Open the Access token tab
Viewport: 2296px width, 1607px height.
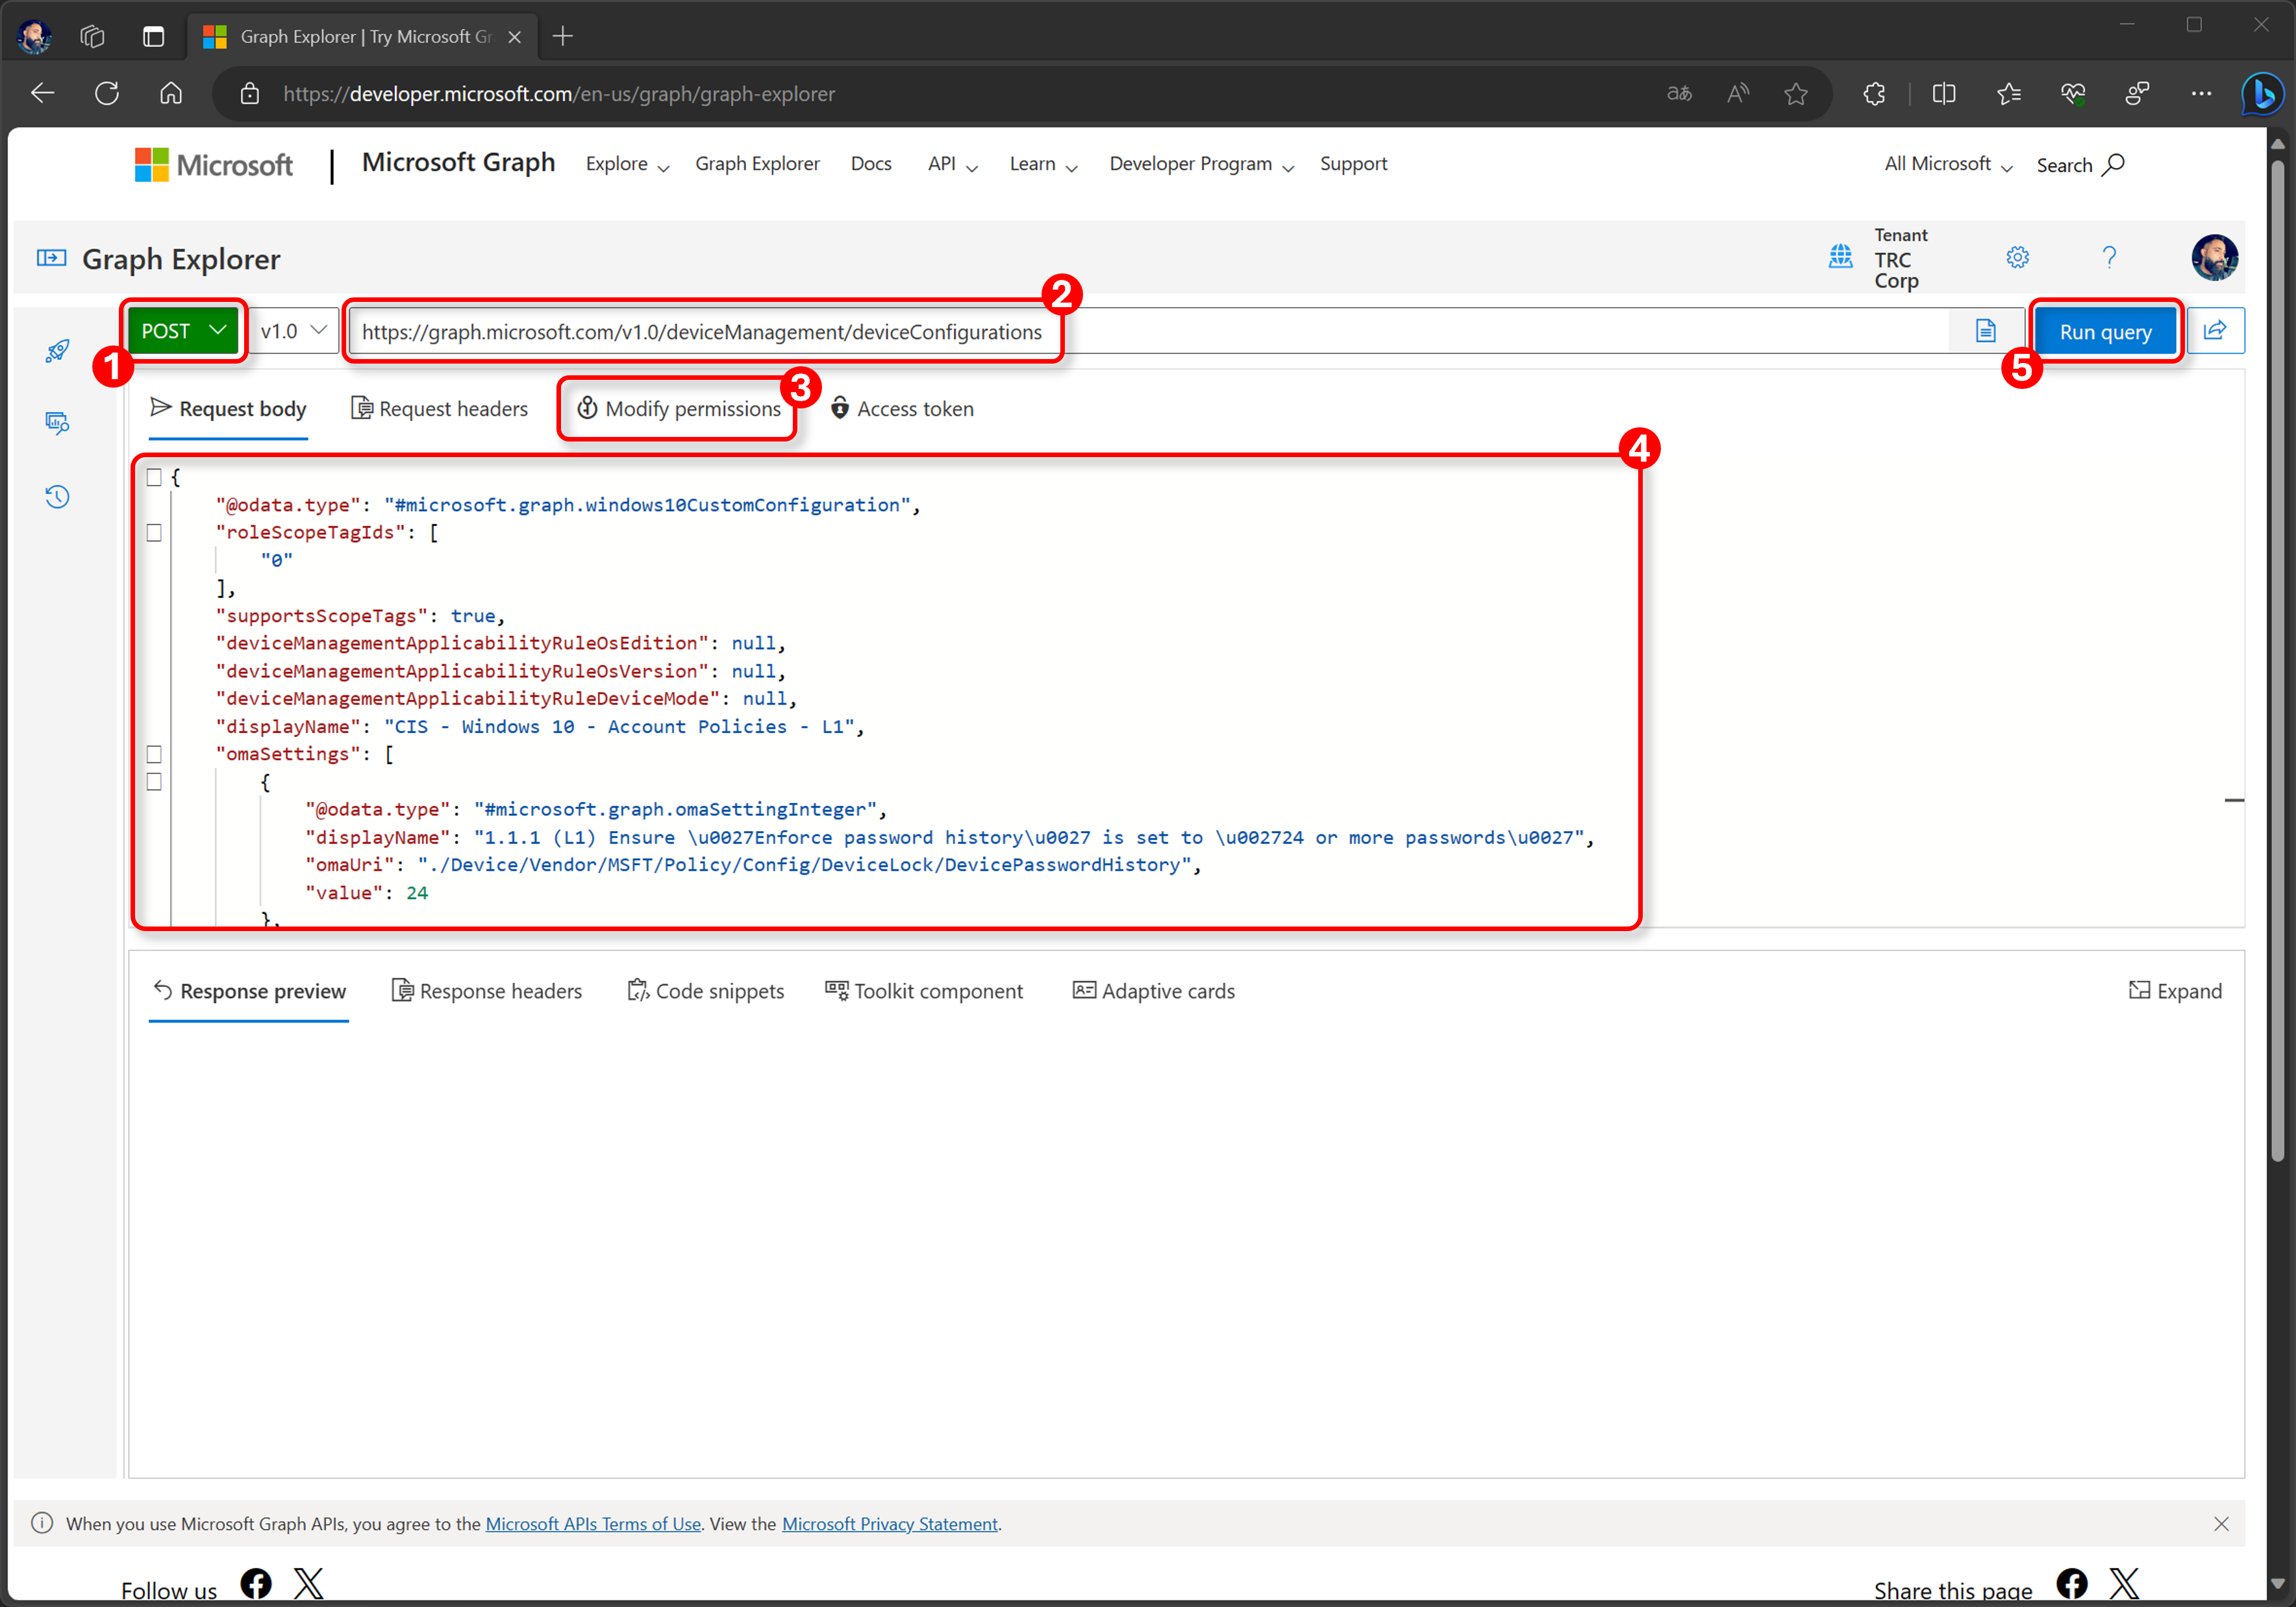click(x=902, y=408)
